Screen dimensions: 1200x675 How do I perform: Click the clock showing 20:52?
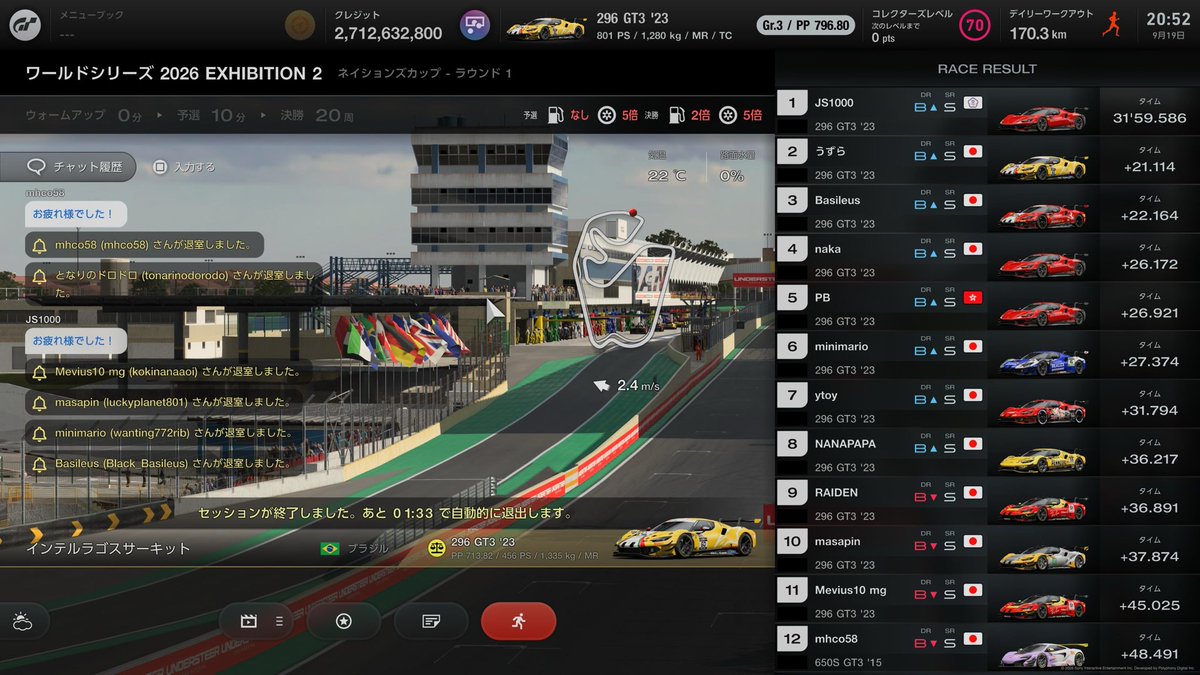pos(1168,18)
